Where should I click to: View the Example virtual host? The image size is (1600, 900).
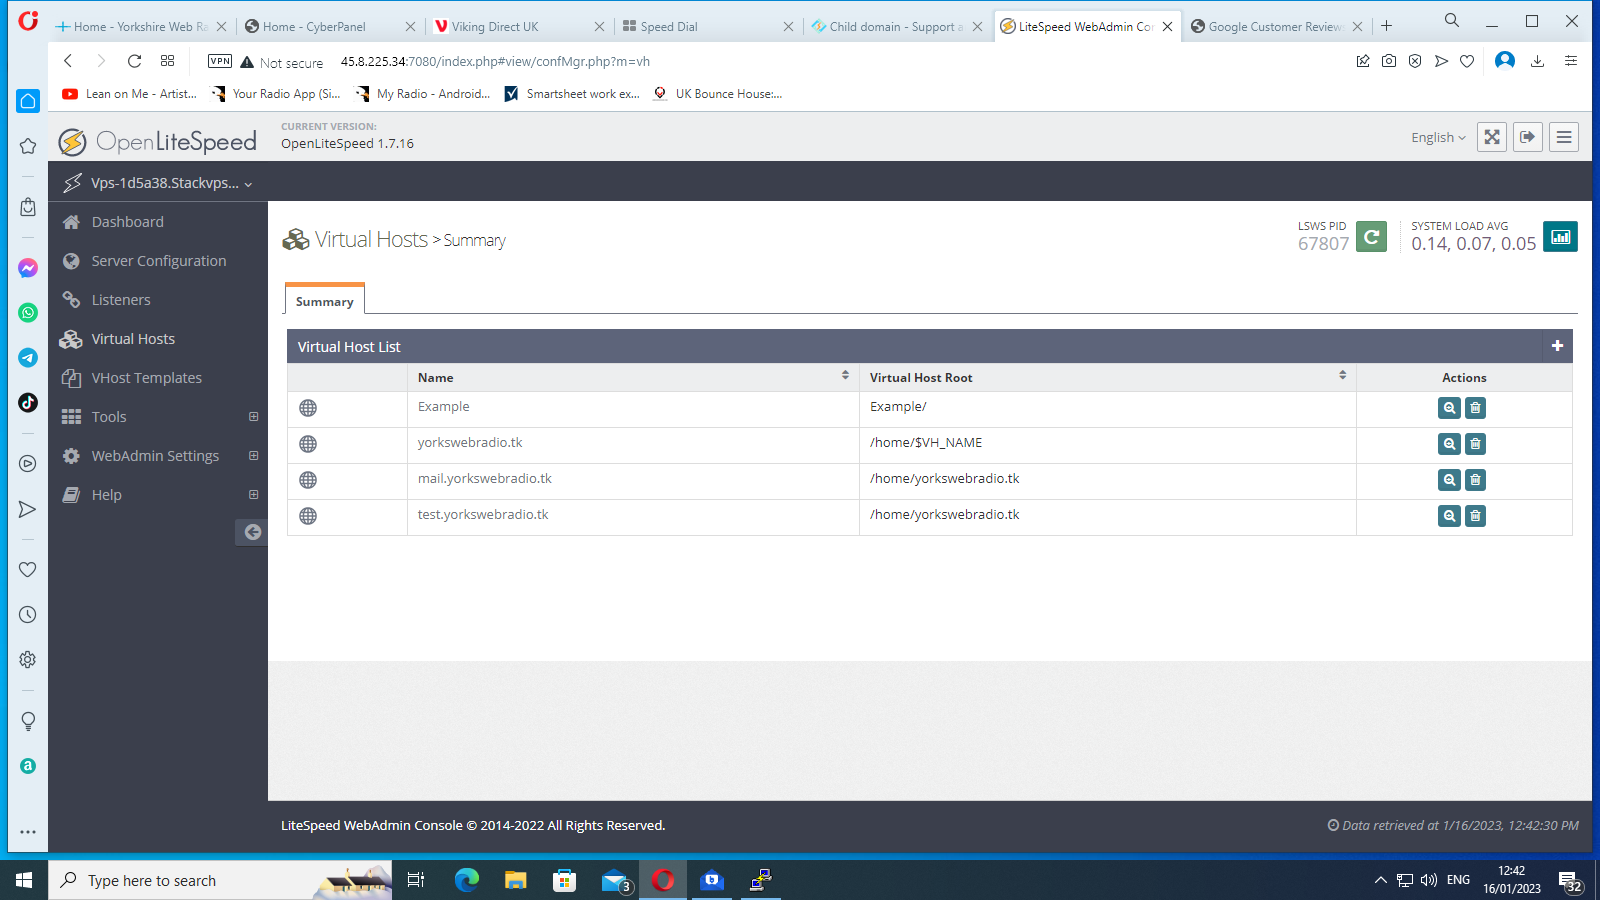point(1449,408)
